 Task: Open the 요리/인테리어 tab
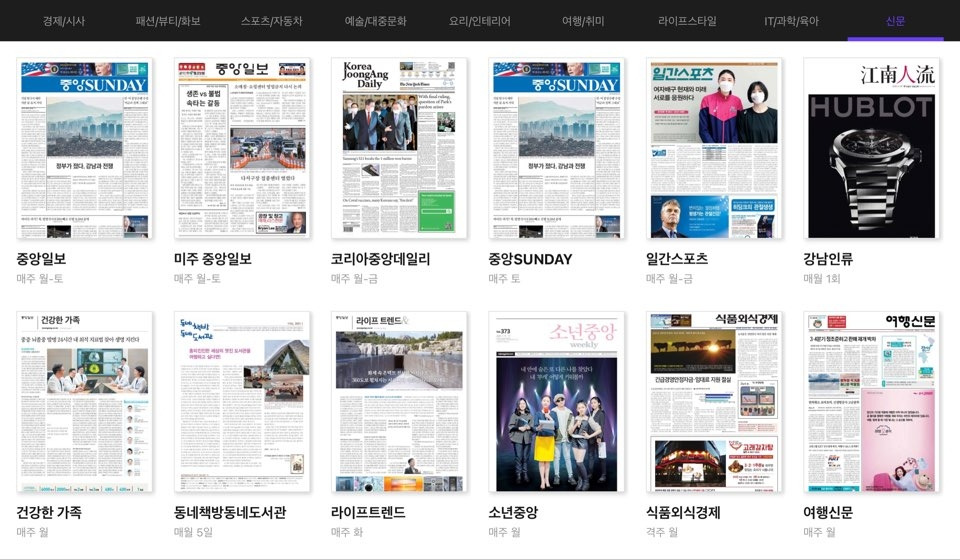[x=479, y=21]
